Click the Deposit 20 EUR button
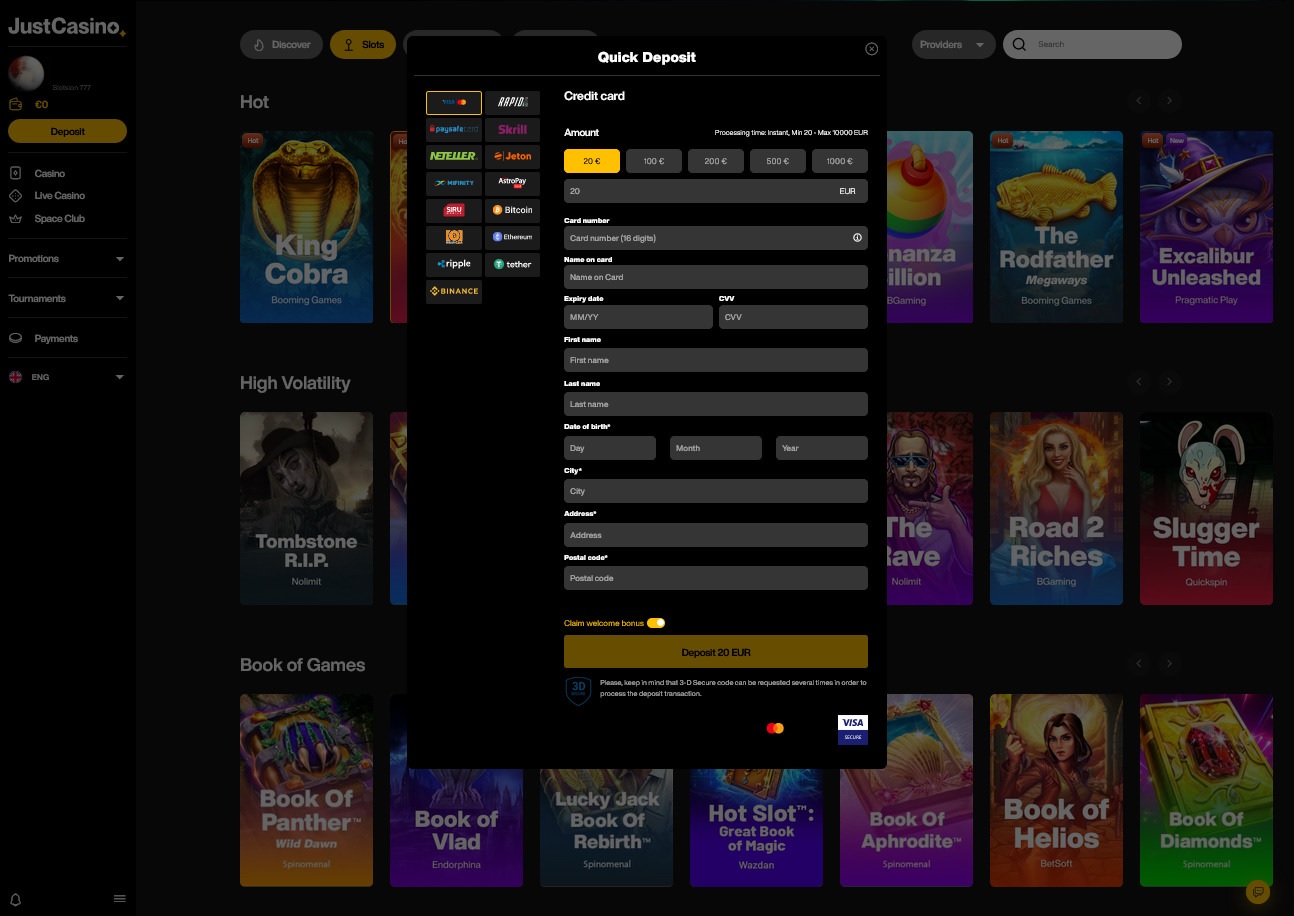This screenshot has height=916, width=1294. tap(715, 652)
